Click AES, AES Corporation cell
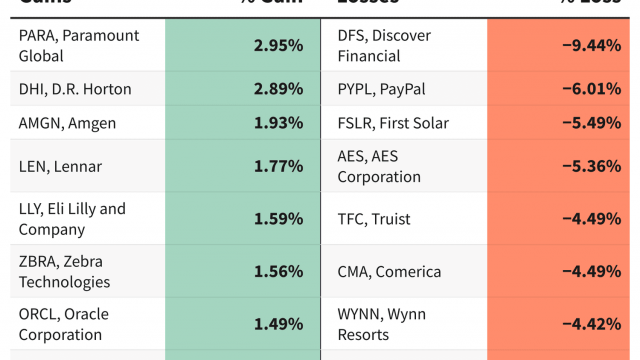Viewport: 640px width, 360px height. click(x=404, y=166)
